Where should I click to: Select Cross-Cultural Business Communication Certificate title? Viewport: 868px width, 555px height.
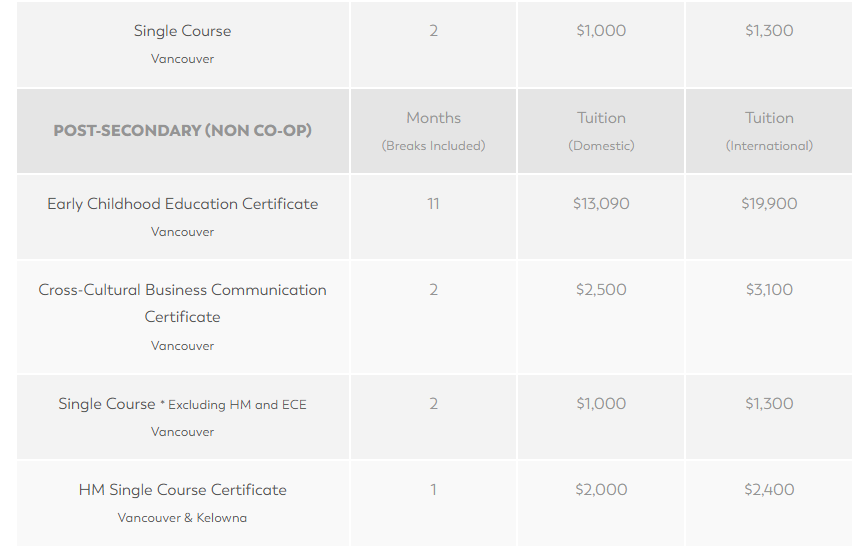tap(182, 303)
